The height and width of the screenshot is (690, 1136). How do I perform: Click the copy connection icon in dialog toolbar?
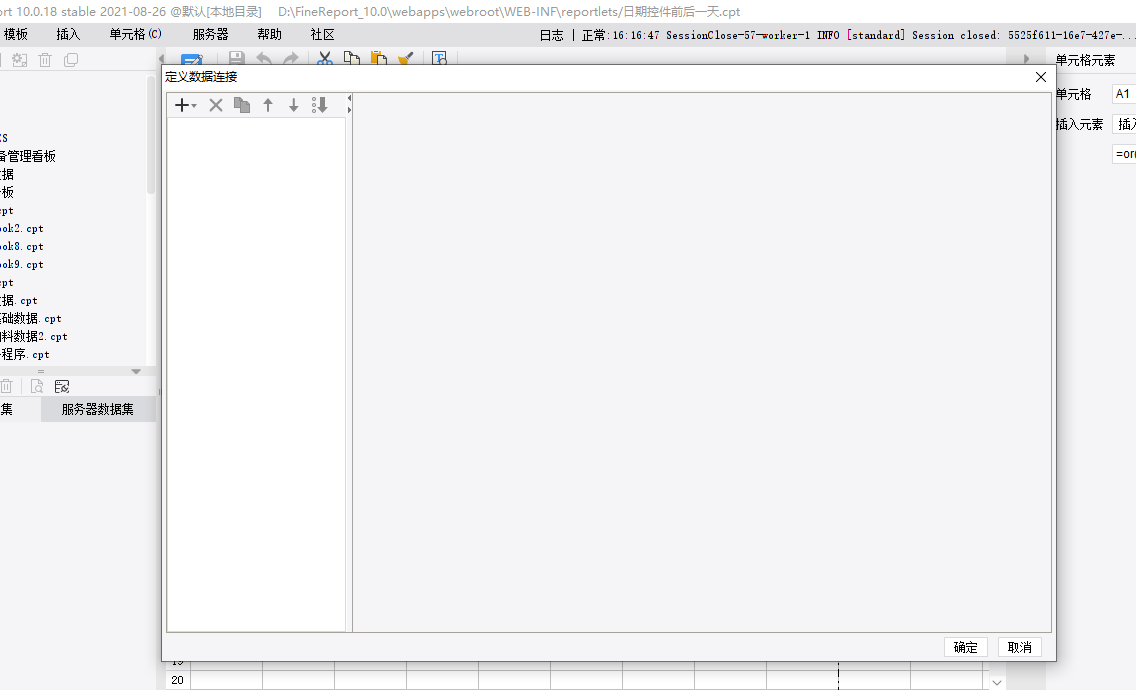pos(242,105)
